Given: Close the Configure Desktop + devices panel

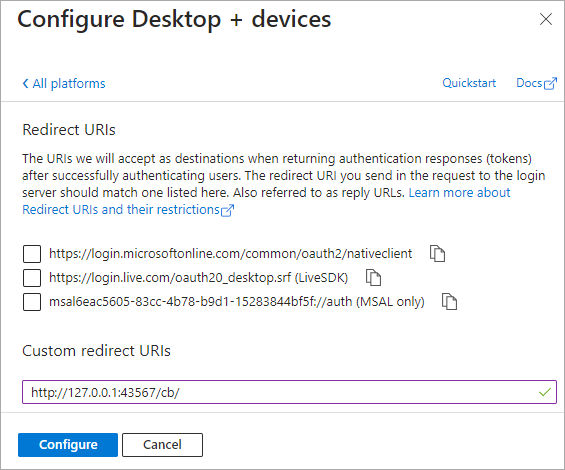Looking at the screenshot, I should point(546,19).
